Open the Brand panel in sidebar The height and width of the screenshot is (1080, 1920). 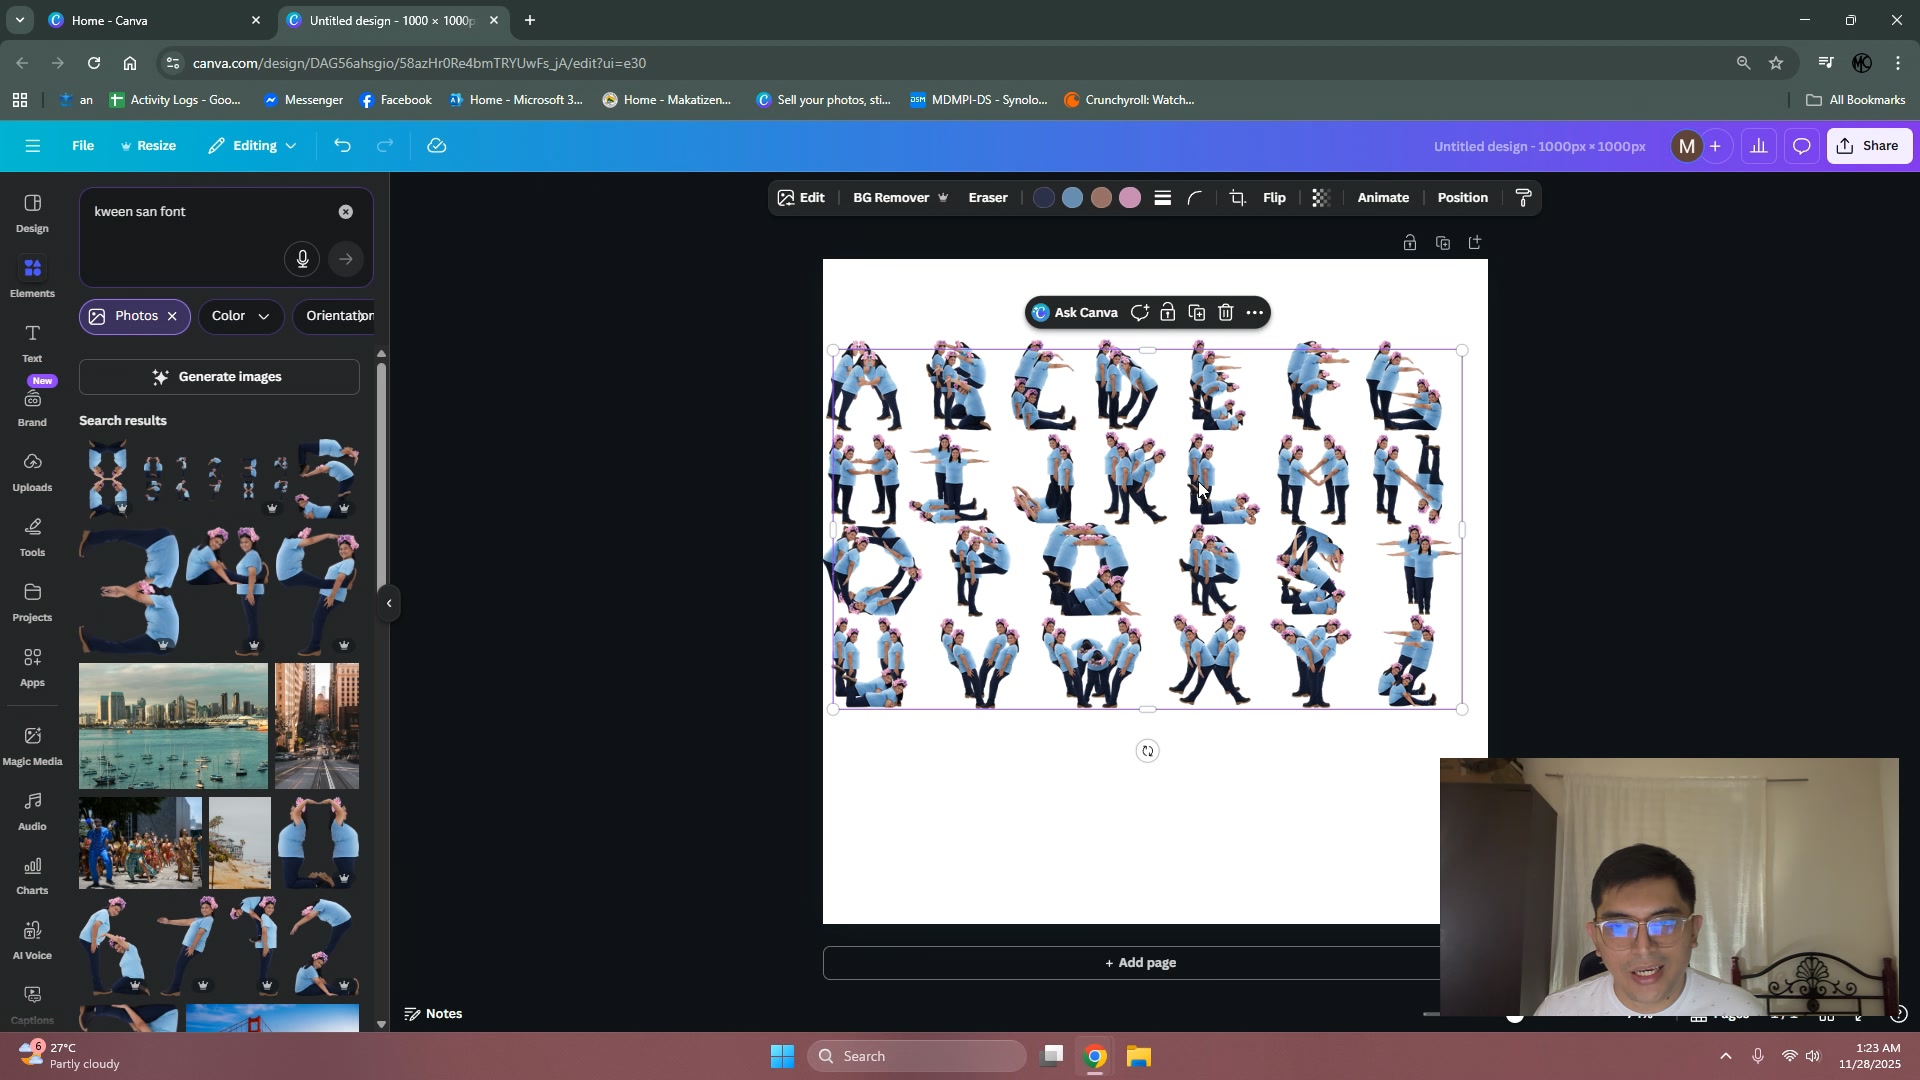tap(32, 408)
